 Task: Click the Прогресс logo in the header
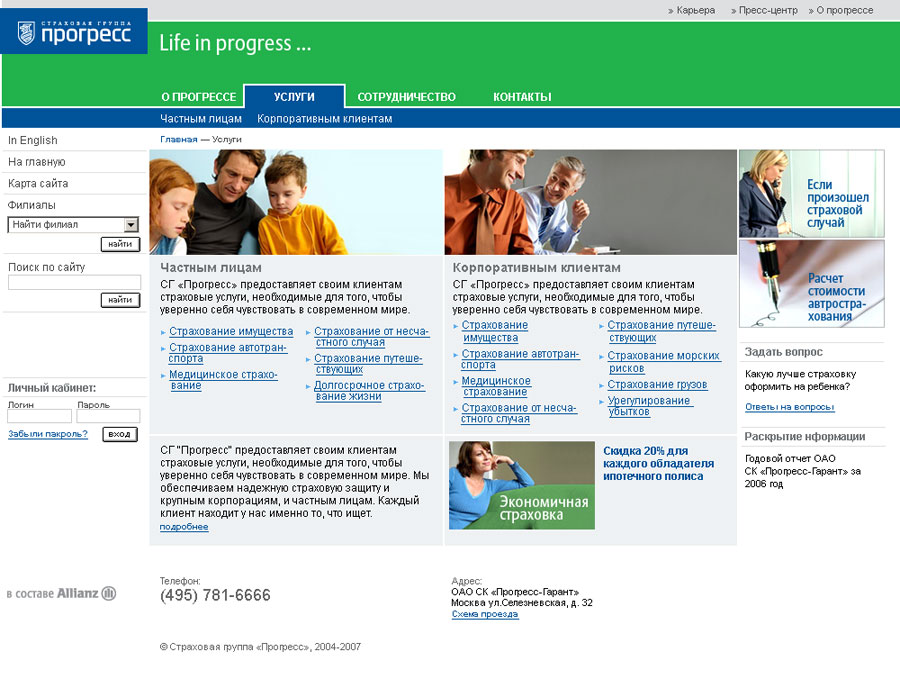click(74, 32)
